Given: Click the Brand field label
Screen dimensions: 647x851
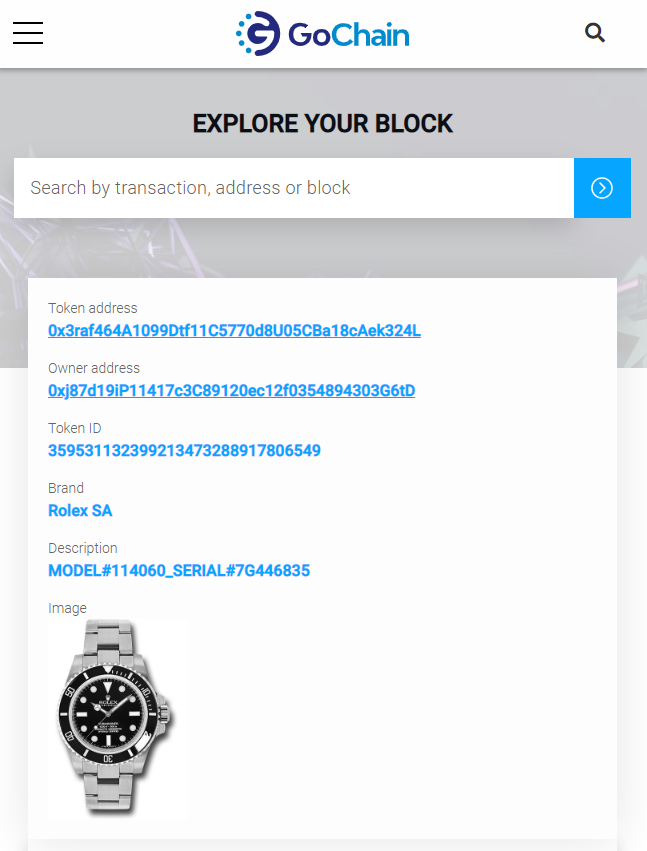Looking at the screenshot, I should click(x=66, y=488).
